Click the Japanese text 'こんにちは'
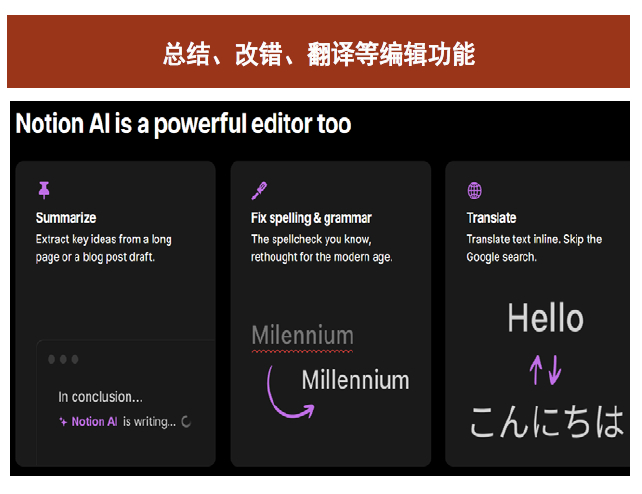Screen dimensions: 642x494 [x=547, y=422]
